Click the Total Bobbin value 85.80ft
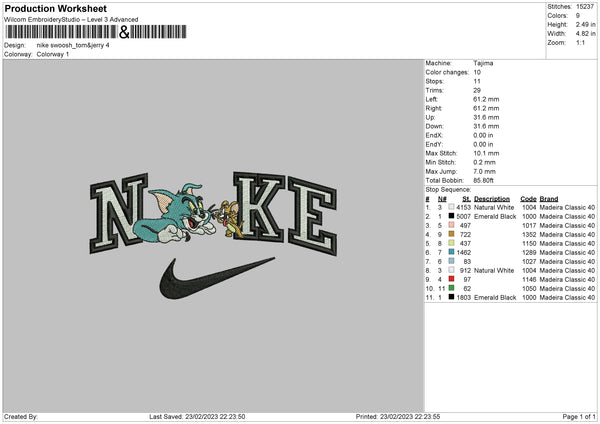 coord(483,180)
